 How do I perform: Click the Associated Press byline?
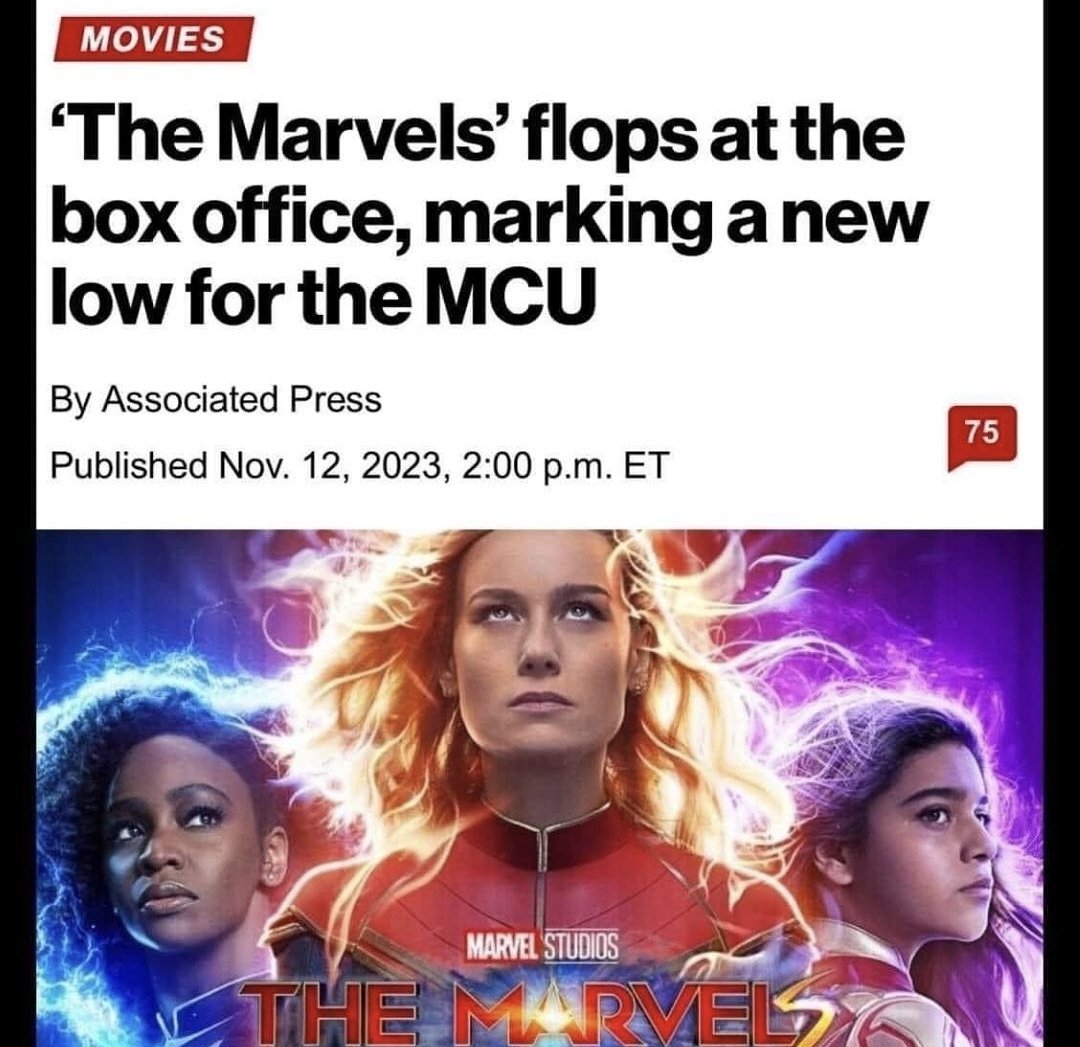242,400
